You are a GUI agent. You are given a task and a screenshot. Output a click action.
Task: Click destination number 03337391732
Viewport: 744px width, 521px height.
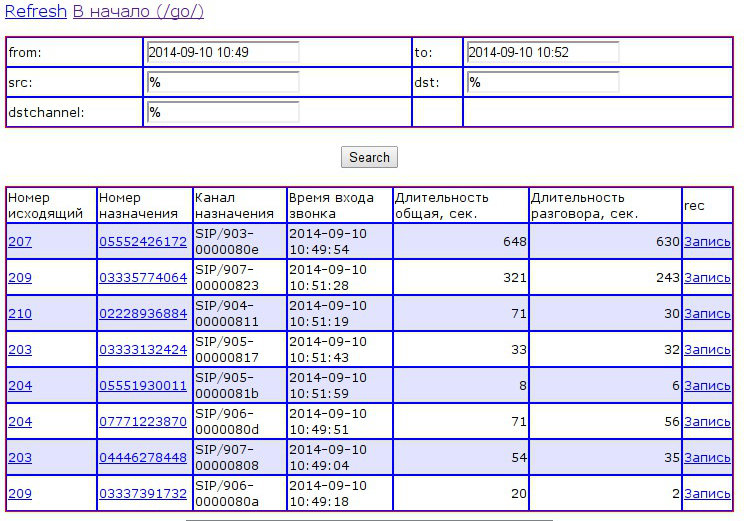(x=143, y=493)
